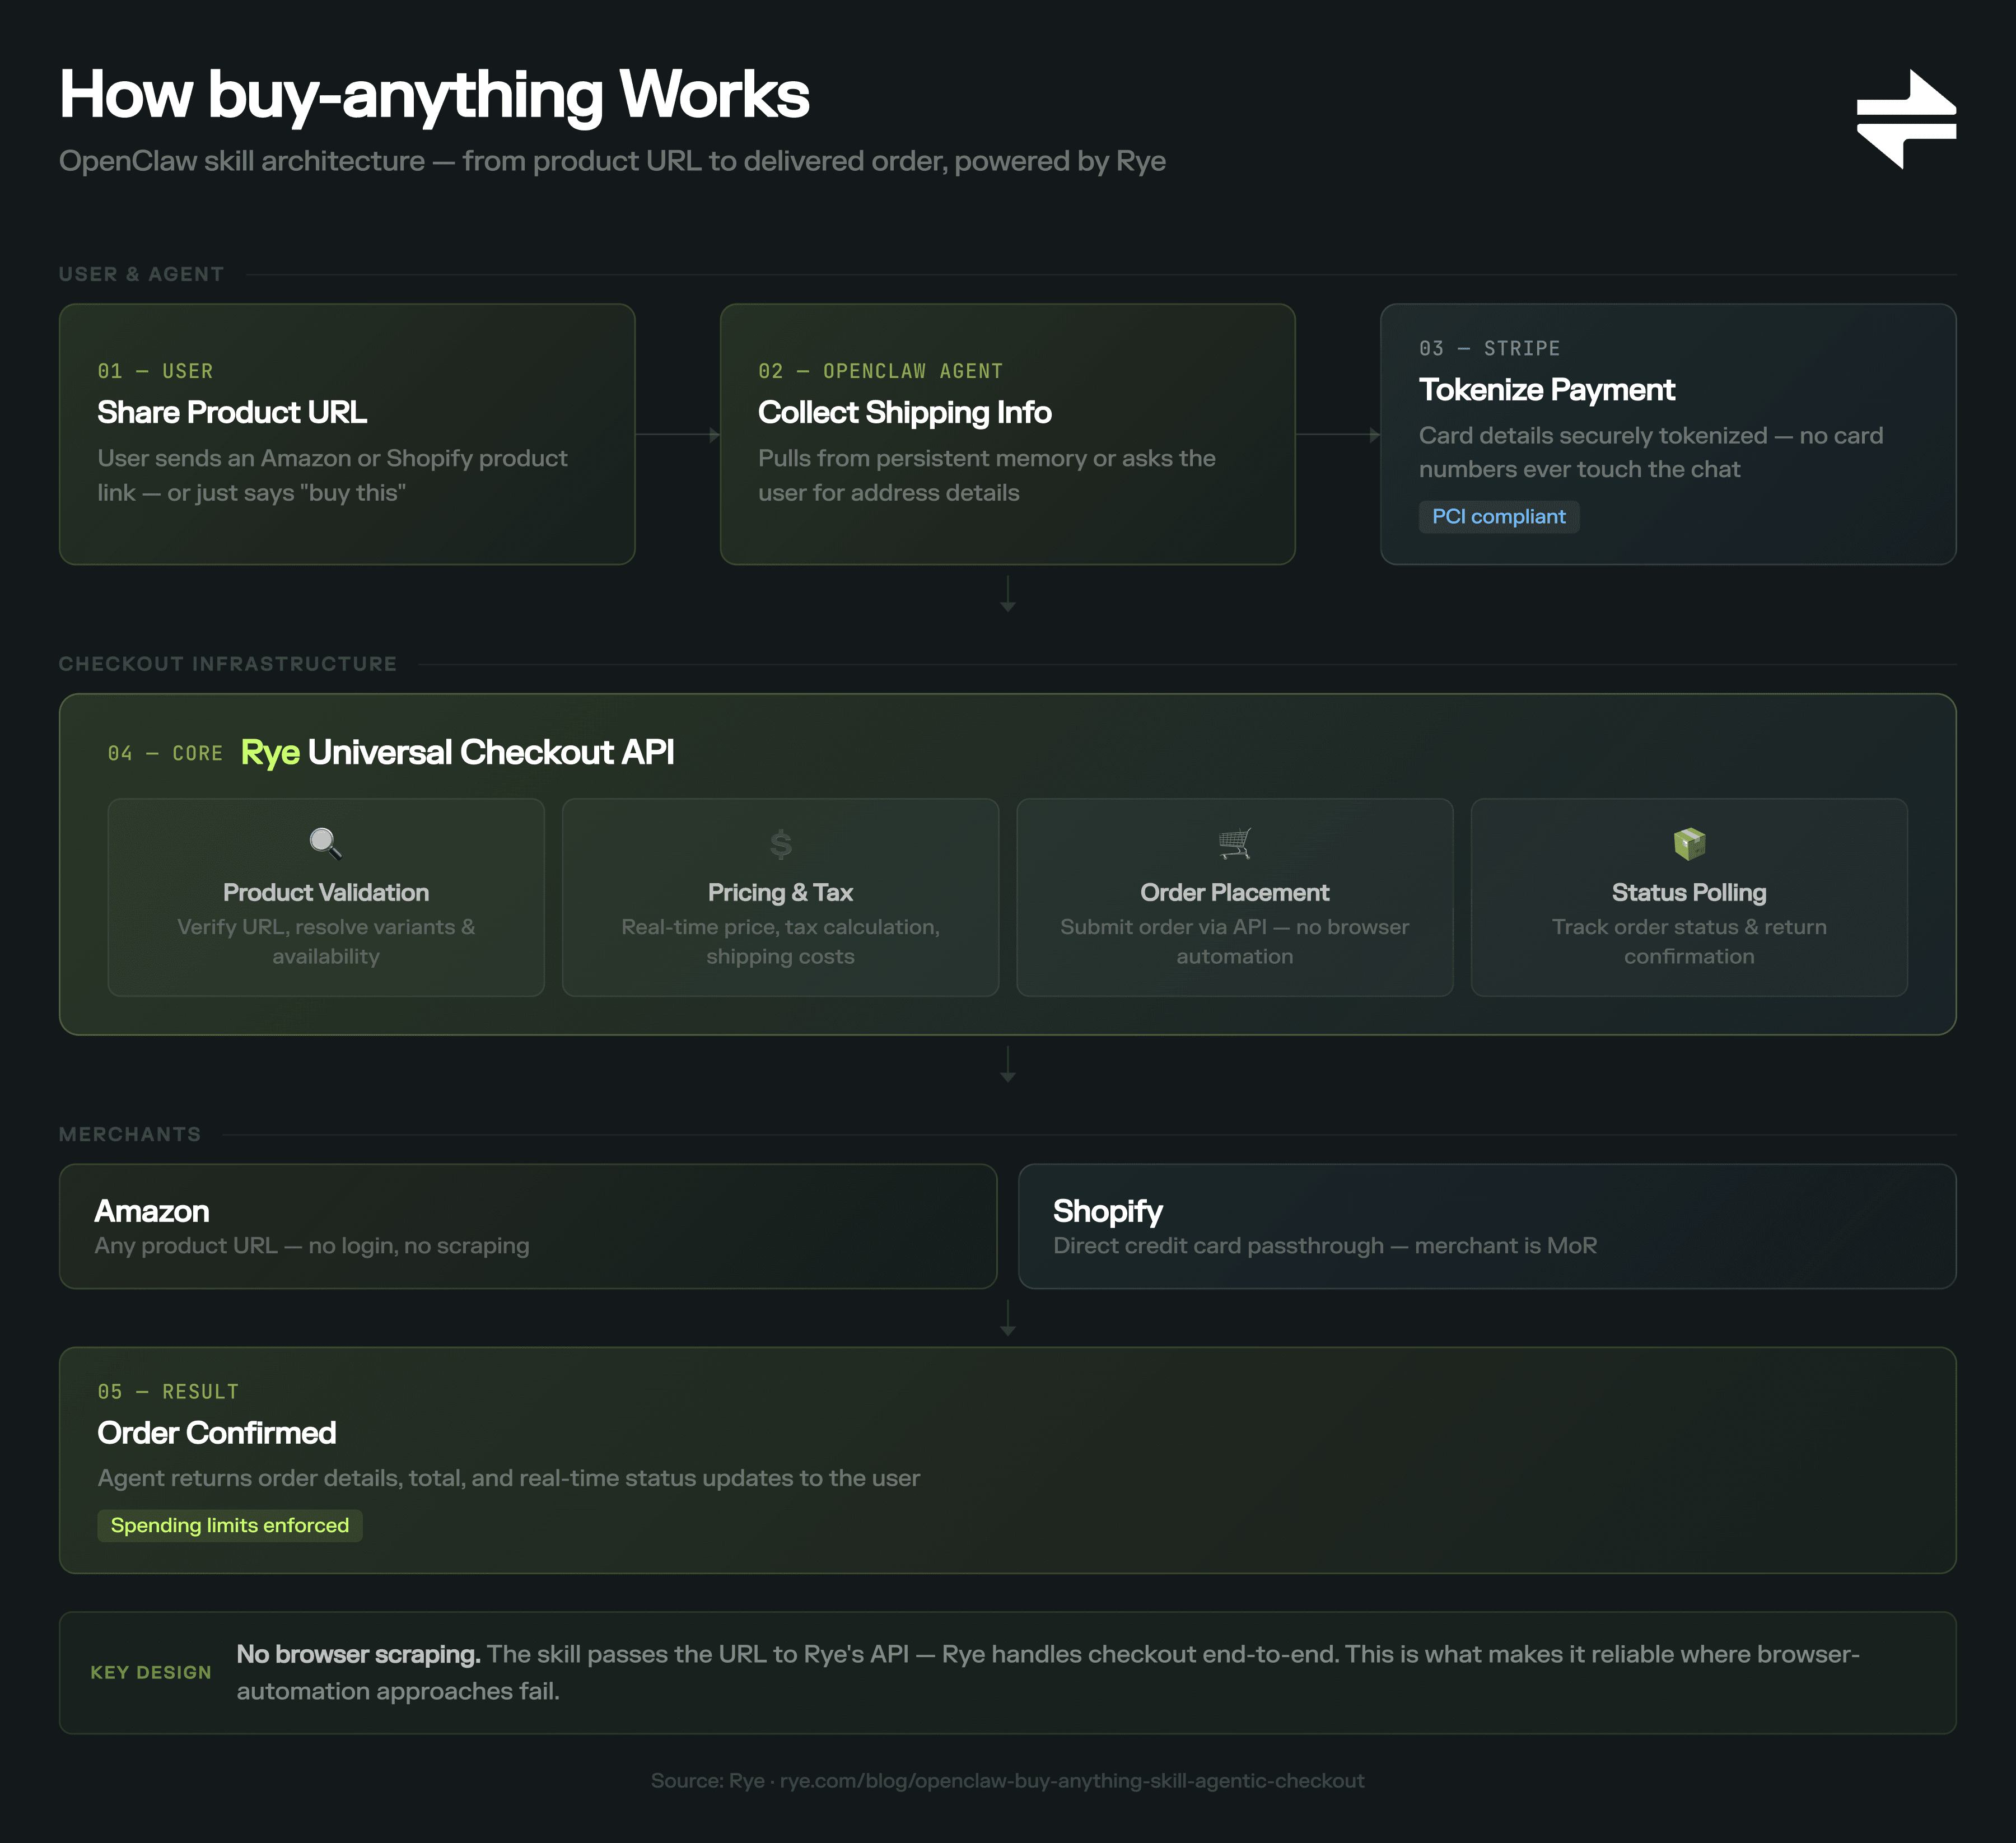Select the shopping cart Order Placement icon

click(1235, 842)
